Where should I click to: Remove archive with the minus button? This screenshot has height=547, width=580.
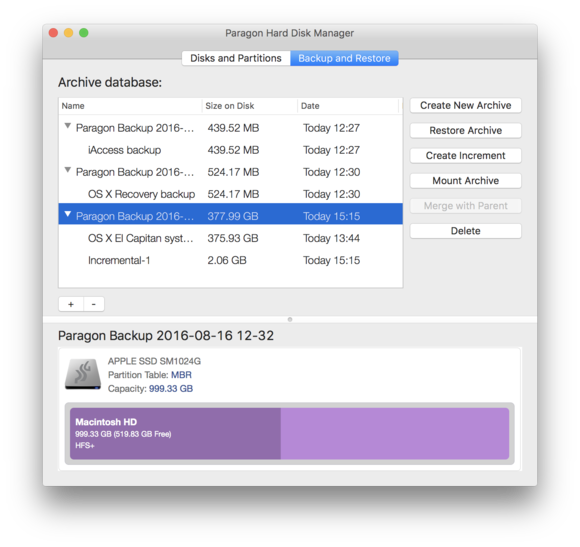[x=94, y=304]
